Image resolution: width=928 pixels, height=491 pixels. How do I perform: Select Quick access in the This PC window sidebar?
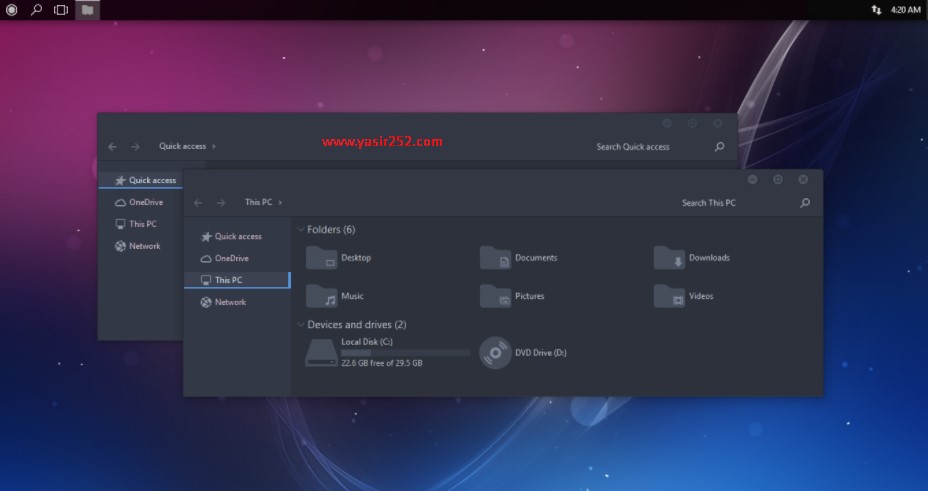pos(237,236)
